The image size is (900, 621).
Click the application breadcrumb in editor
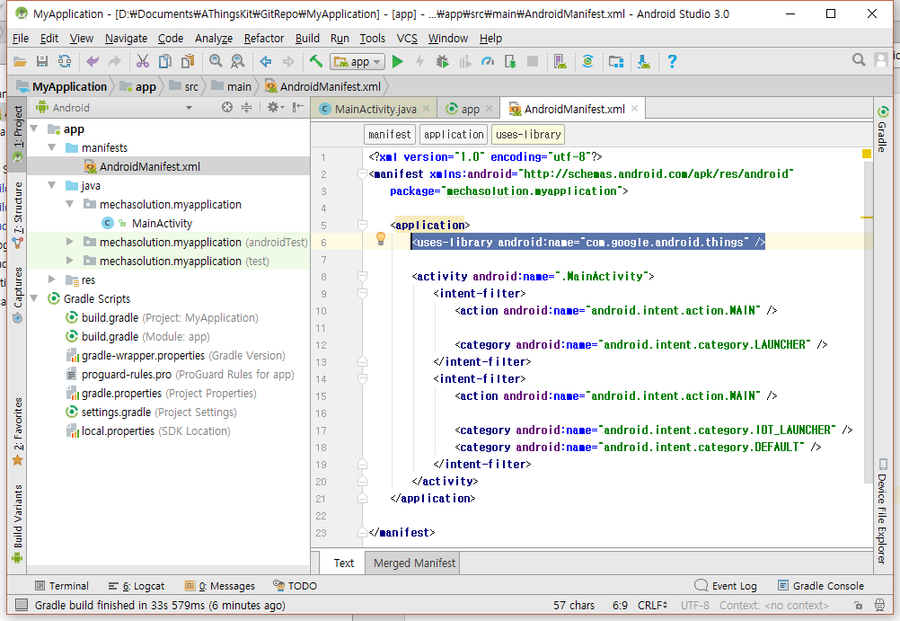tap(453, 134)
